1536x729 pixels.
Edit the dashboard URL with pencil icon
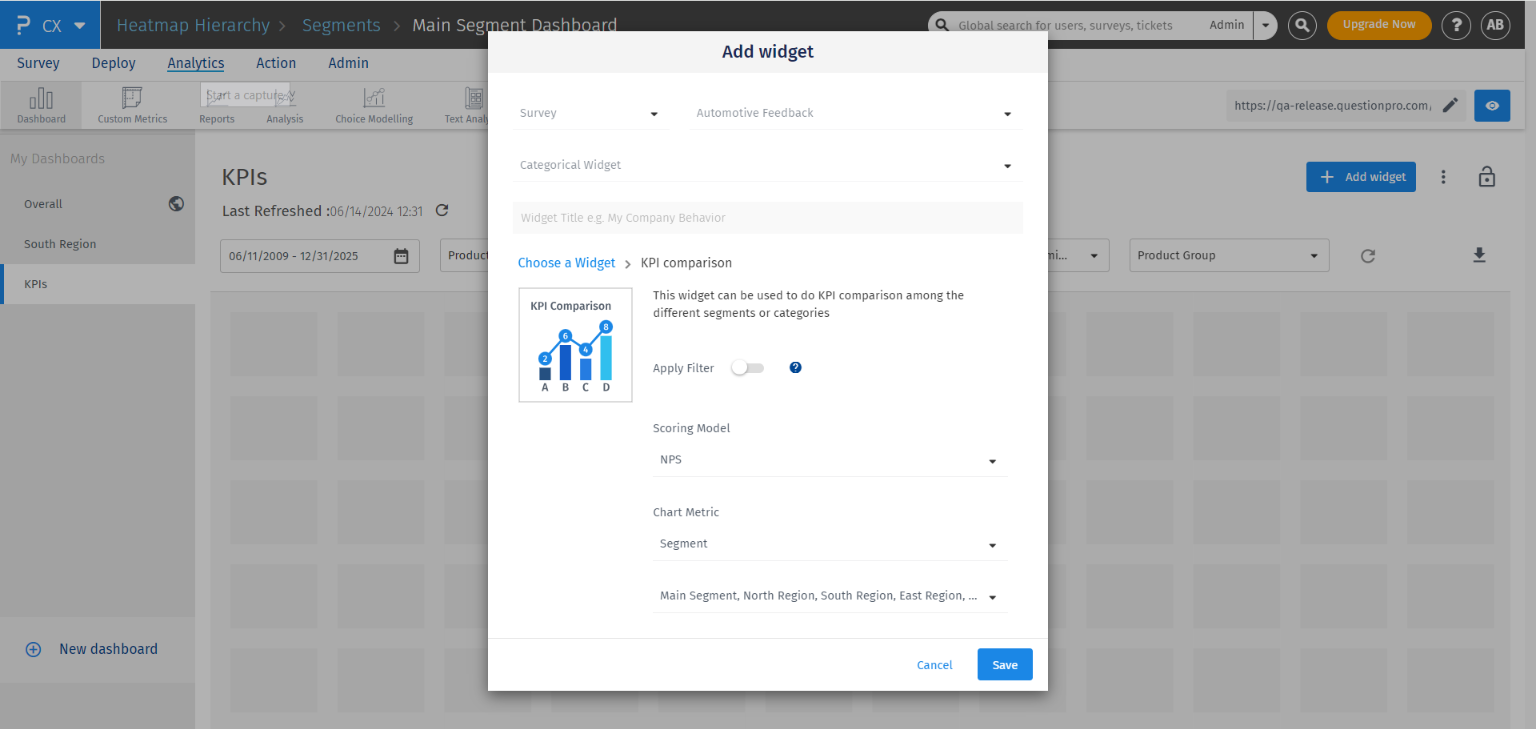click(x=1451, y=105)
